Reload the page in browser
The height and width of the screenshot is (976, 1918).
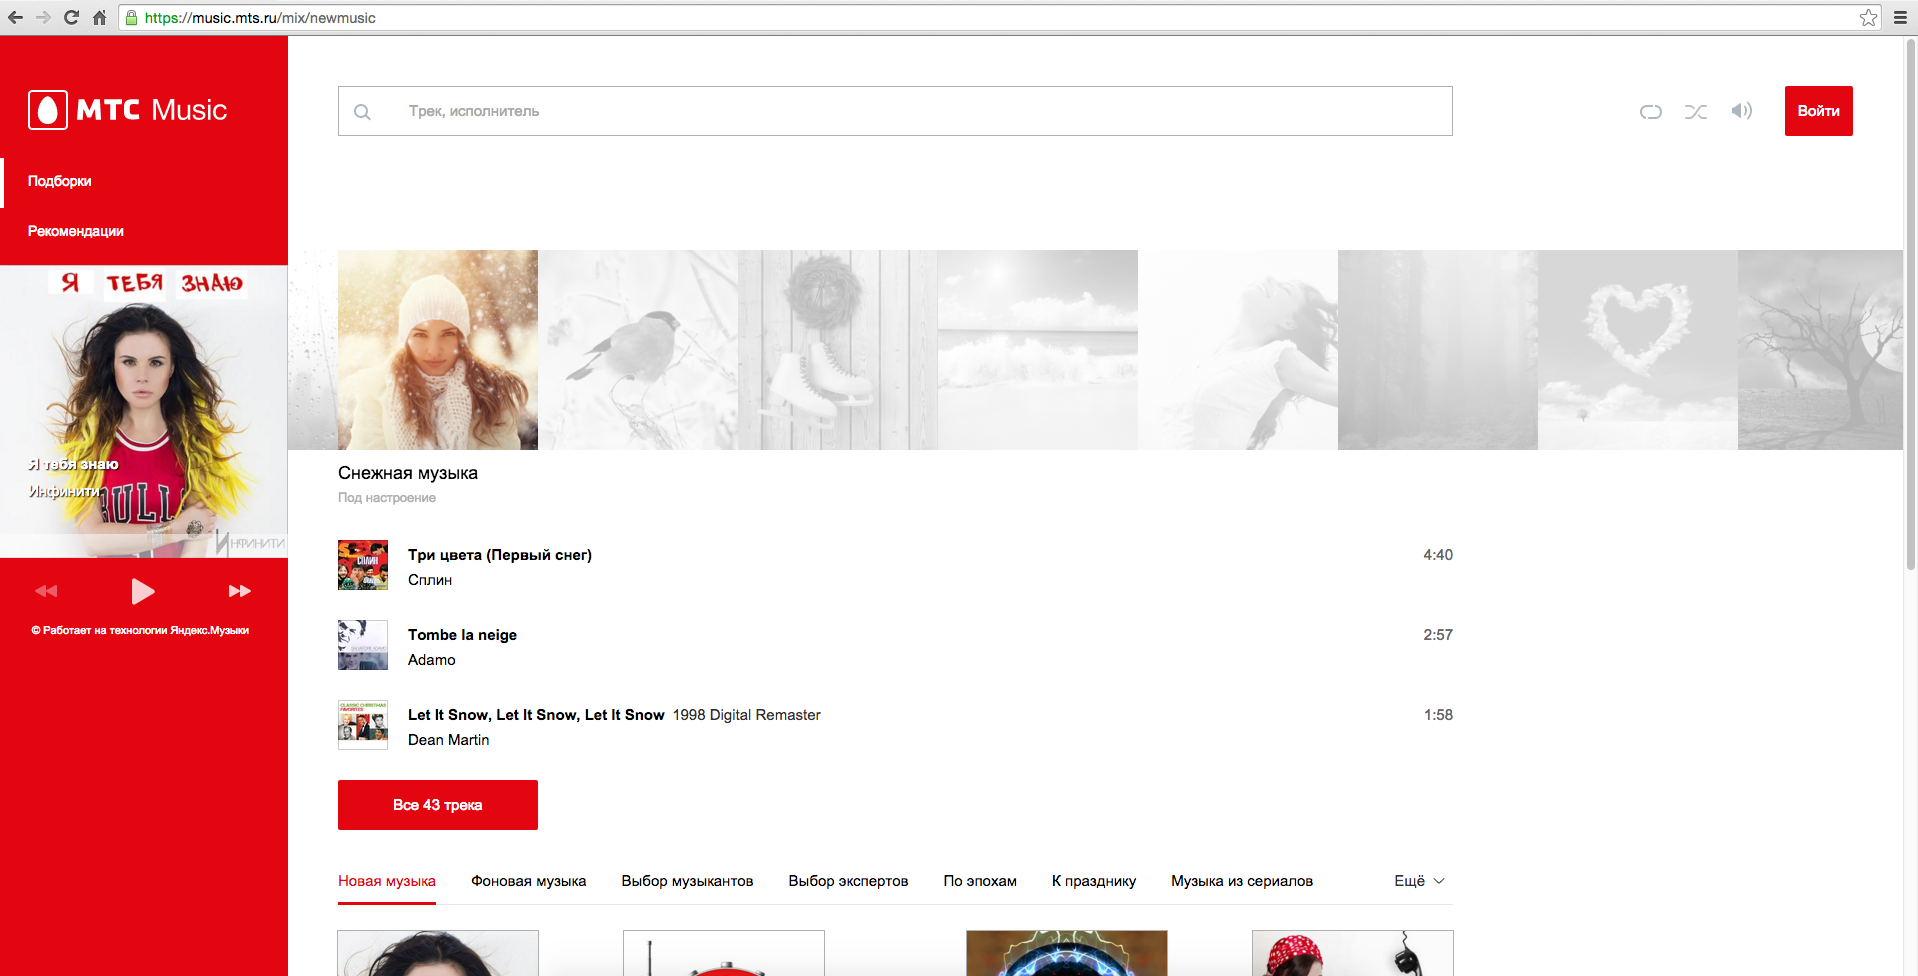71,17
